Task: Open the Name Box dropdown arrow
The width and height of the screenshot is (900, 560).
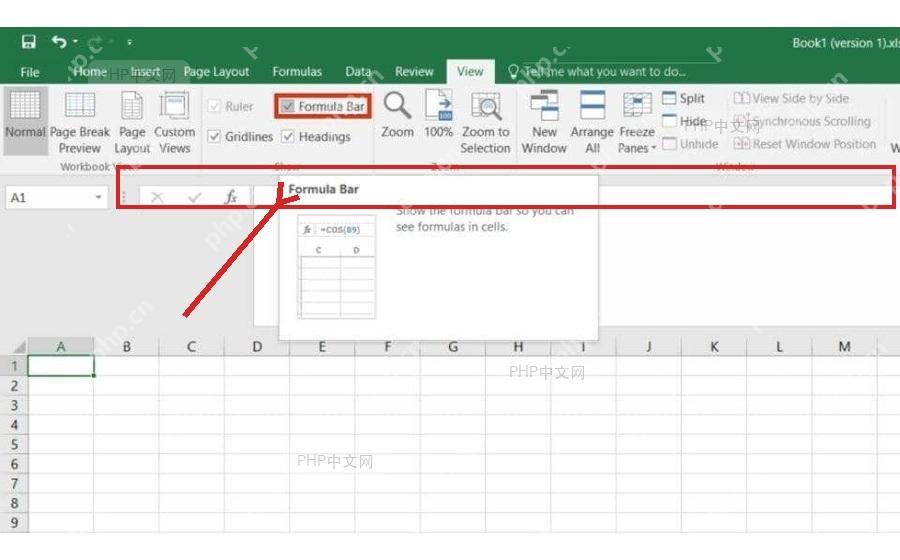Action: point(99,197)
